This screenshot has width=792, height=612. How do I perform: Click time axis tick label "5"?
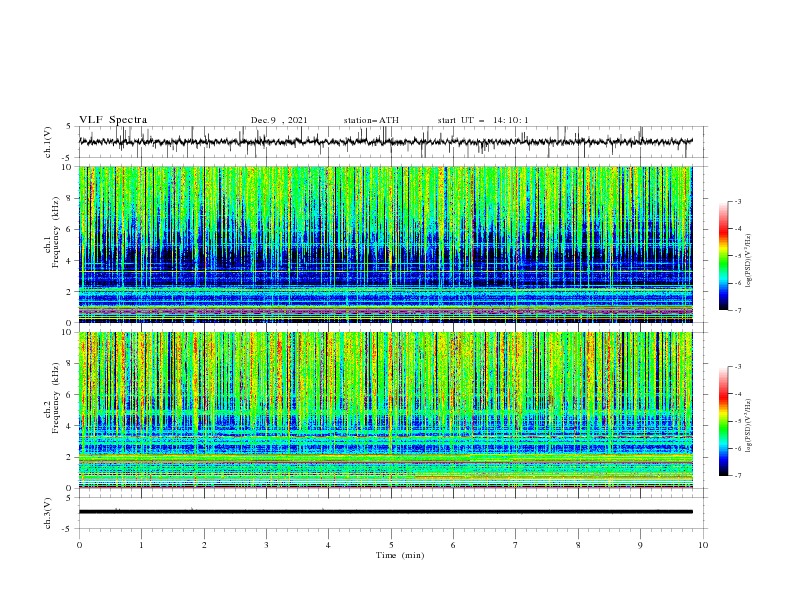coord(391,545)
